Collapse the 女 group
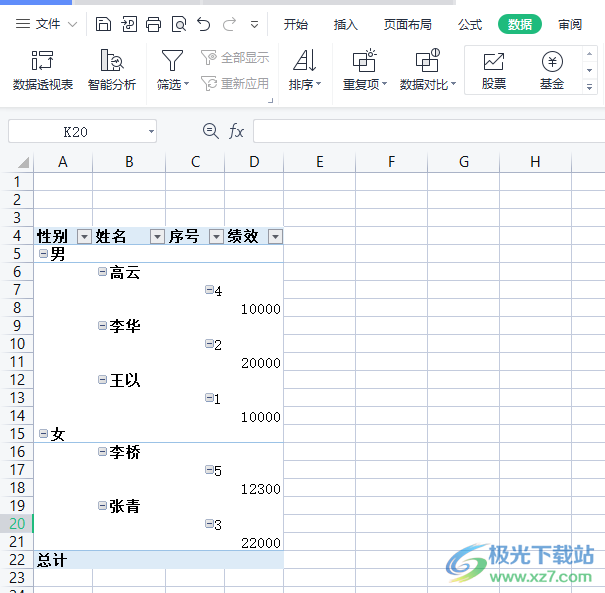Viewport: 605px width, 593px height. pyautogui.click(x=44, y=434)
